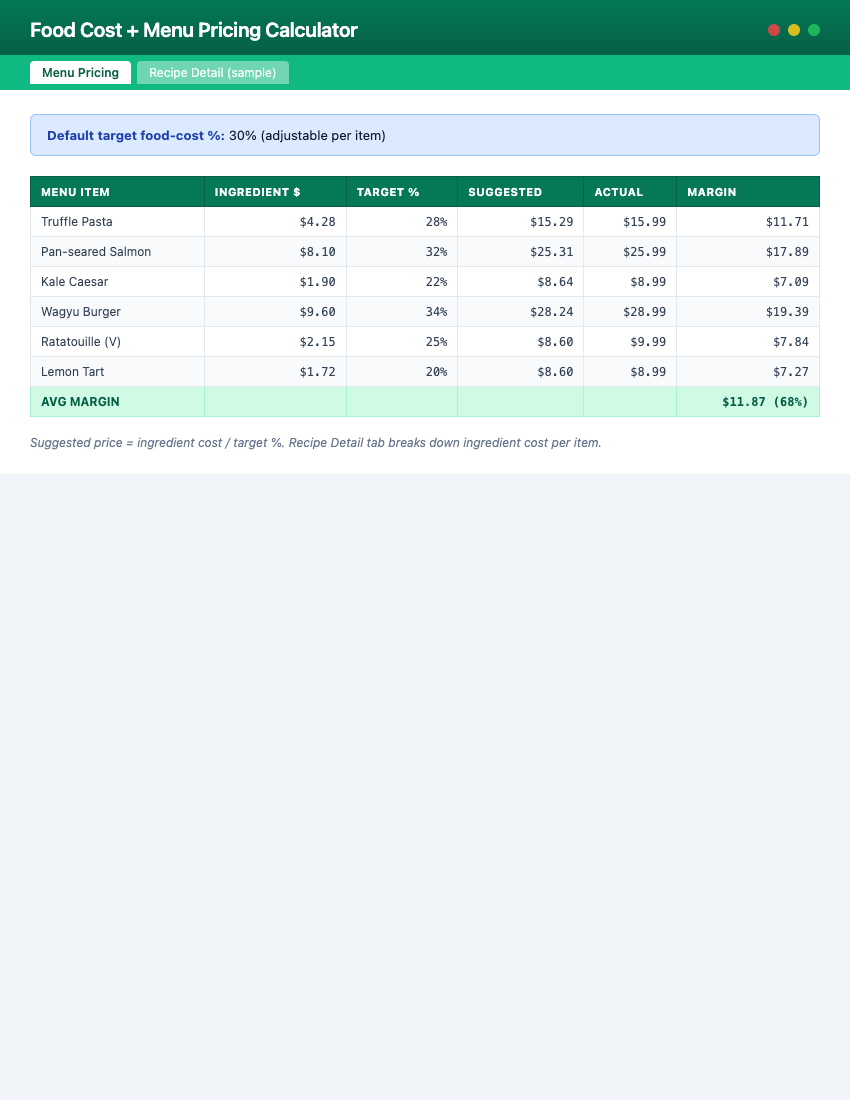Viewport: 850px width, 1100px height.
Task: Click the green window dot
Action: [814, 30]
